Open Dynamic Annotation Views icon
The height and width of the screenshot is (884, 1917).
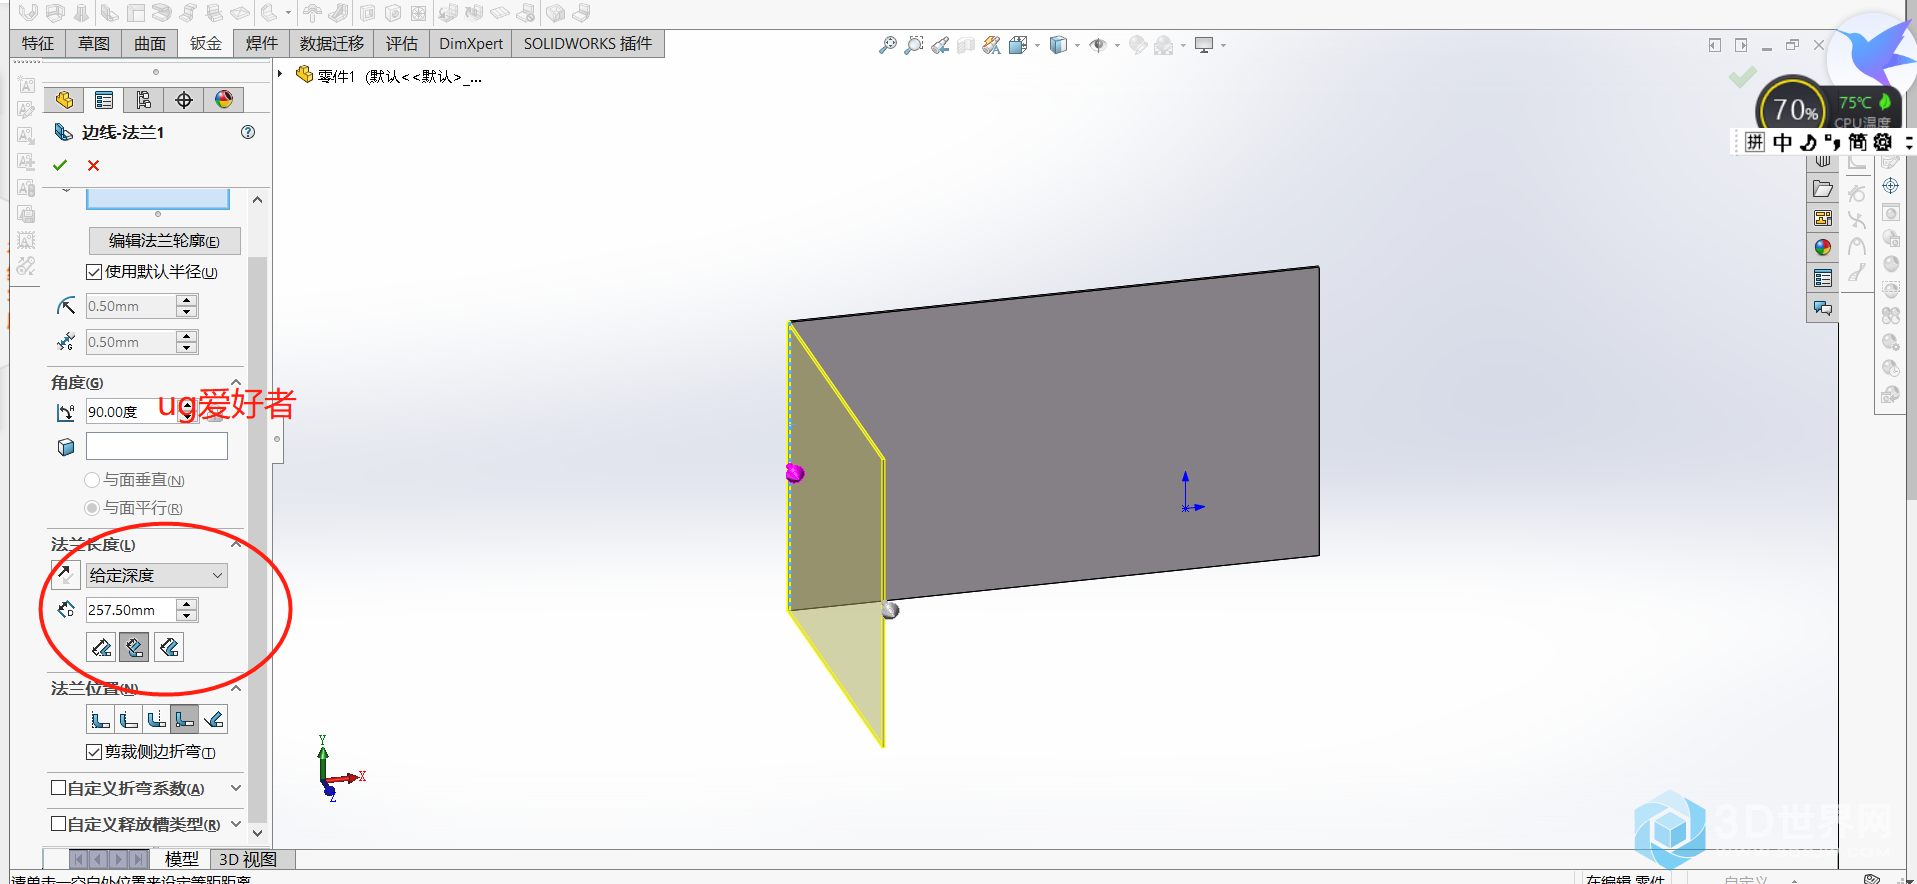pos(991,45)
